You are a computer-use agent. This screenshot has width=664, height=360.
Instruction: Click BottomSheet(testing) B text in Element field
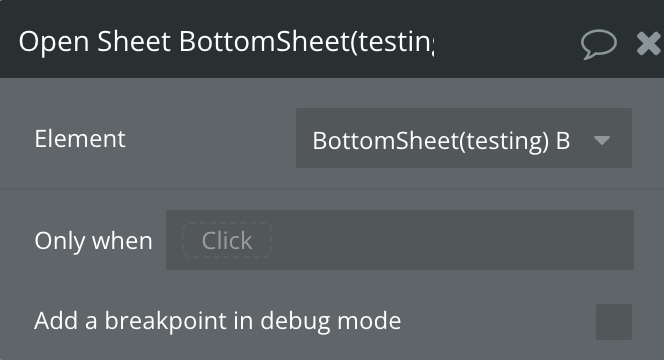point(441,141)
